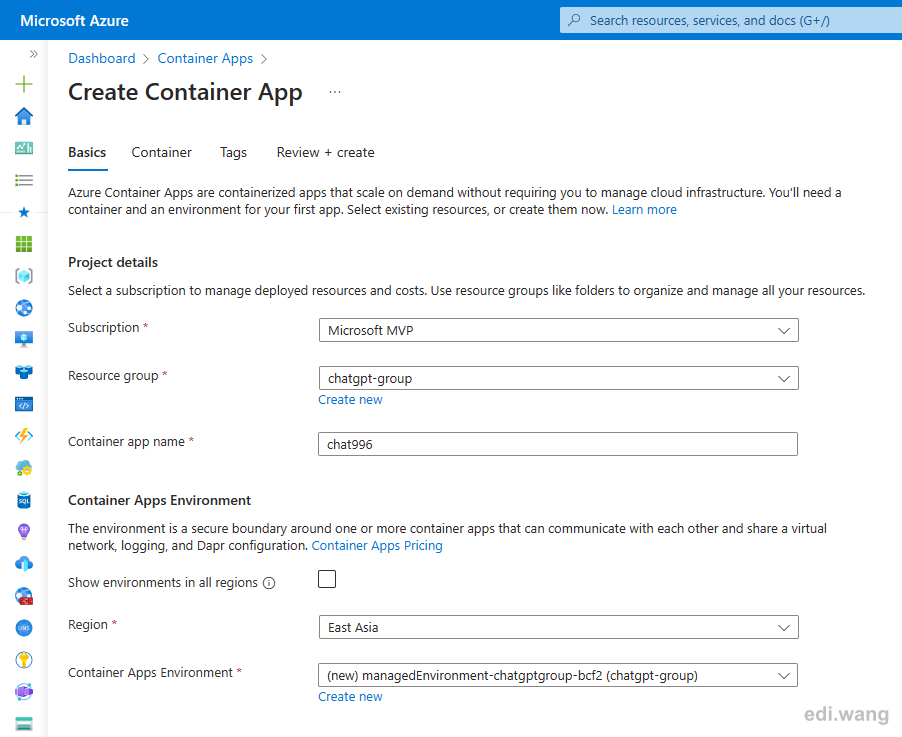This screenshot has height=737, width=902.
Task: Open the Region dropdown set to East Asia
Action: coord(559,627)
